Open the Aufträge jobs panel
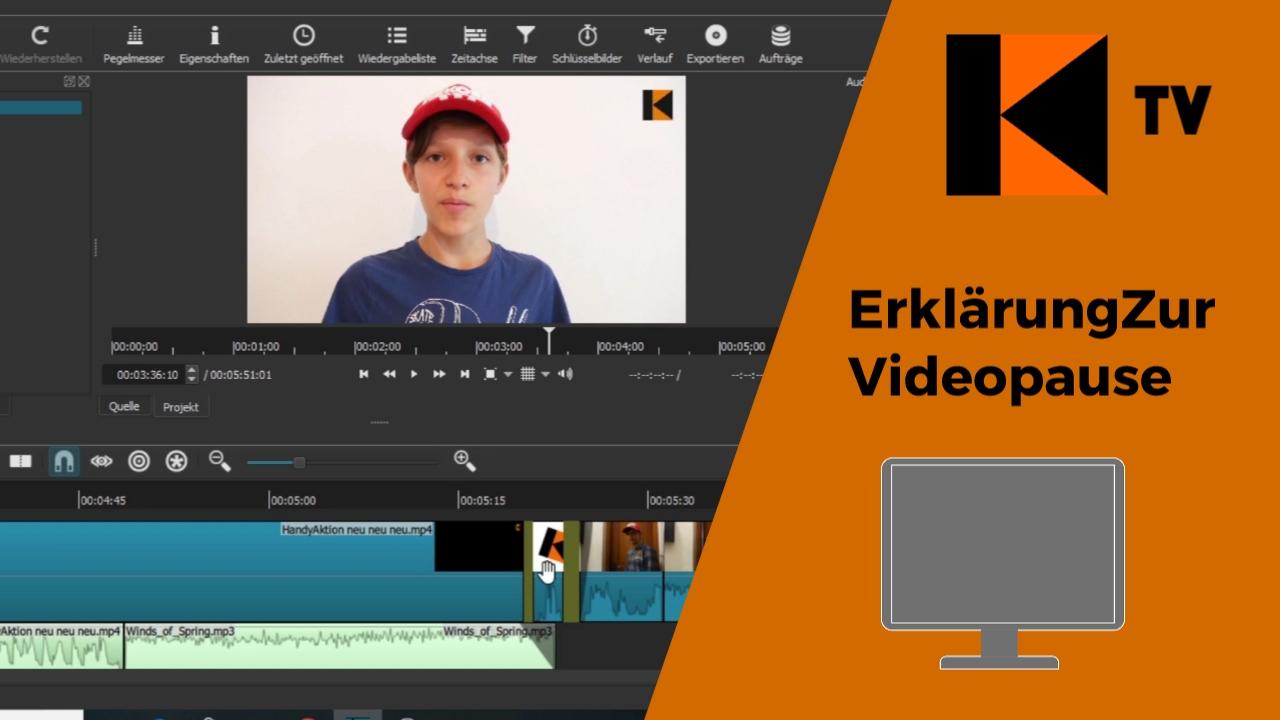This screenshot has height=720, width=1280. tap(780, 45)
